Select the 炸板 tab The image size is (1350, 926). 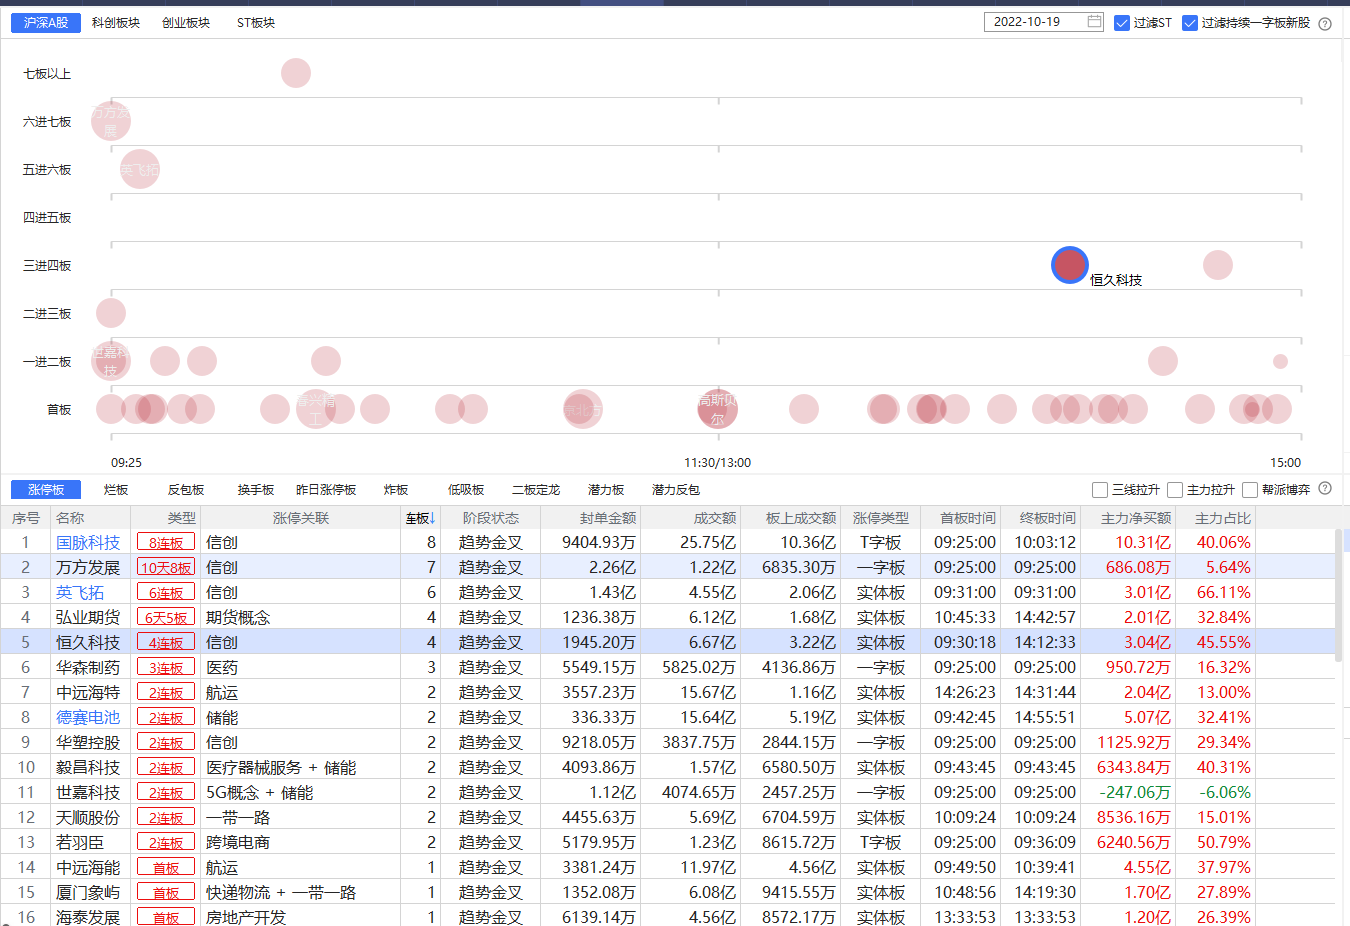click(396, 490)
